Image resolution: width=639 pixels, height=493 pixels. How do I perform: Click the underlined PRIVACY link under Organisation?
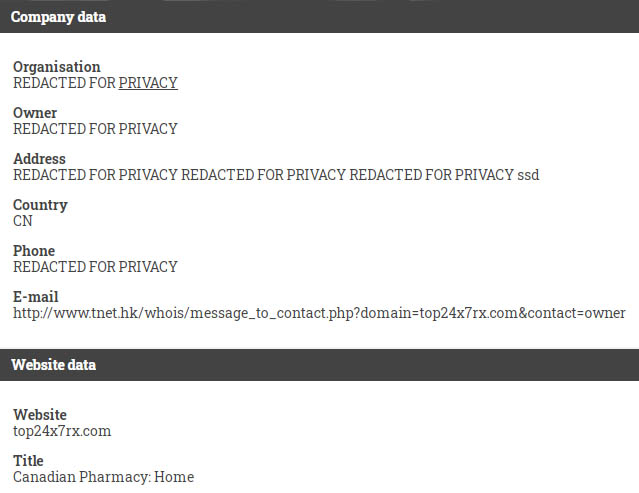[148, 83]
